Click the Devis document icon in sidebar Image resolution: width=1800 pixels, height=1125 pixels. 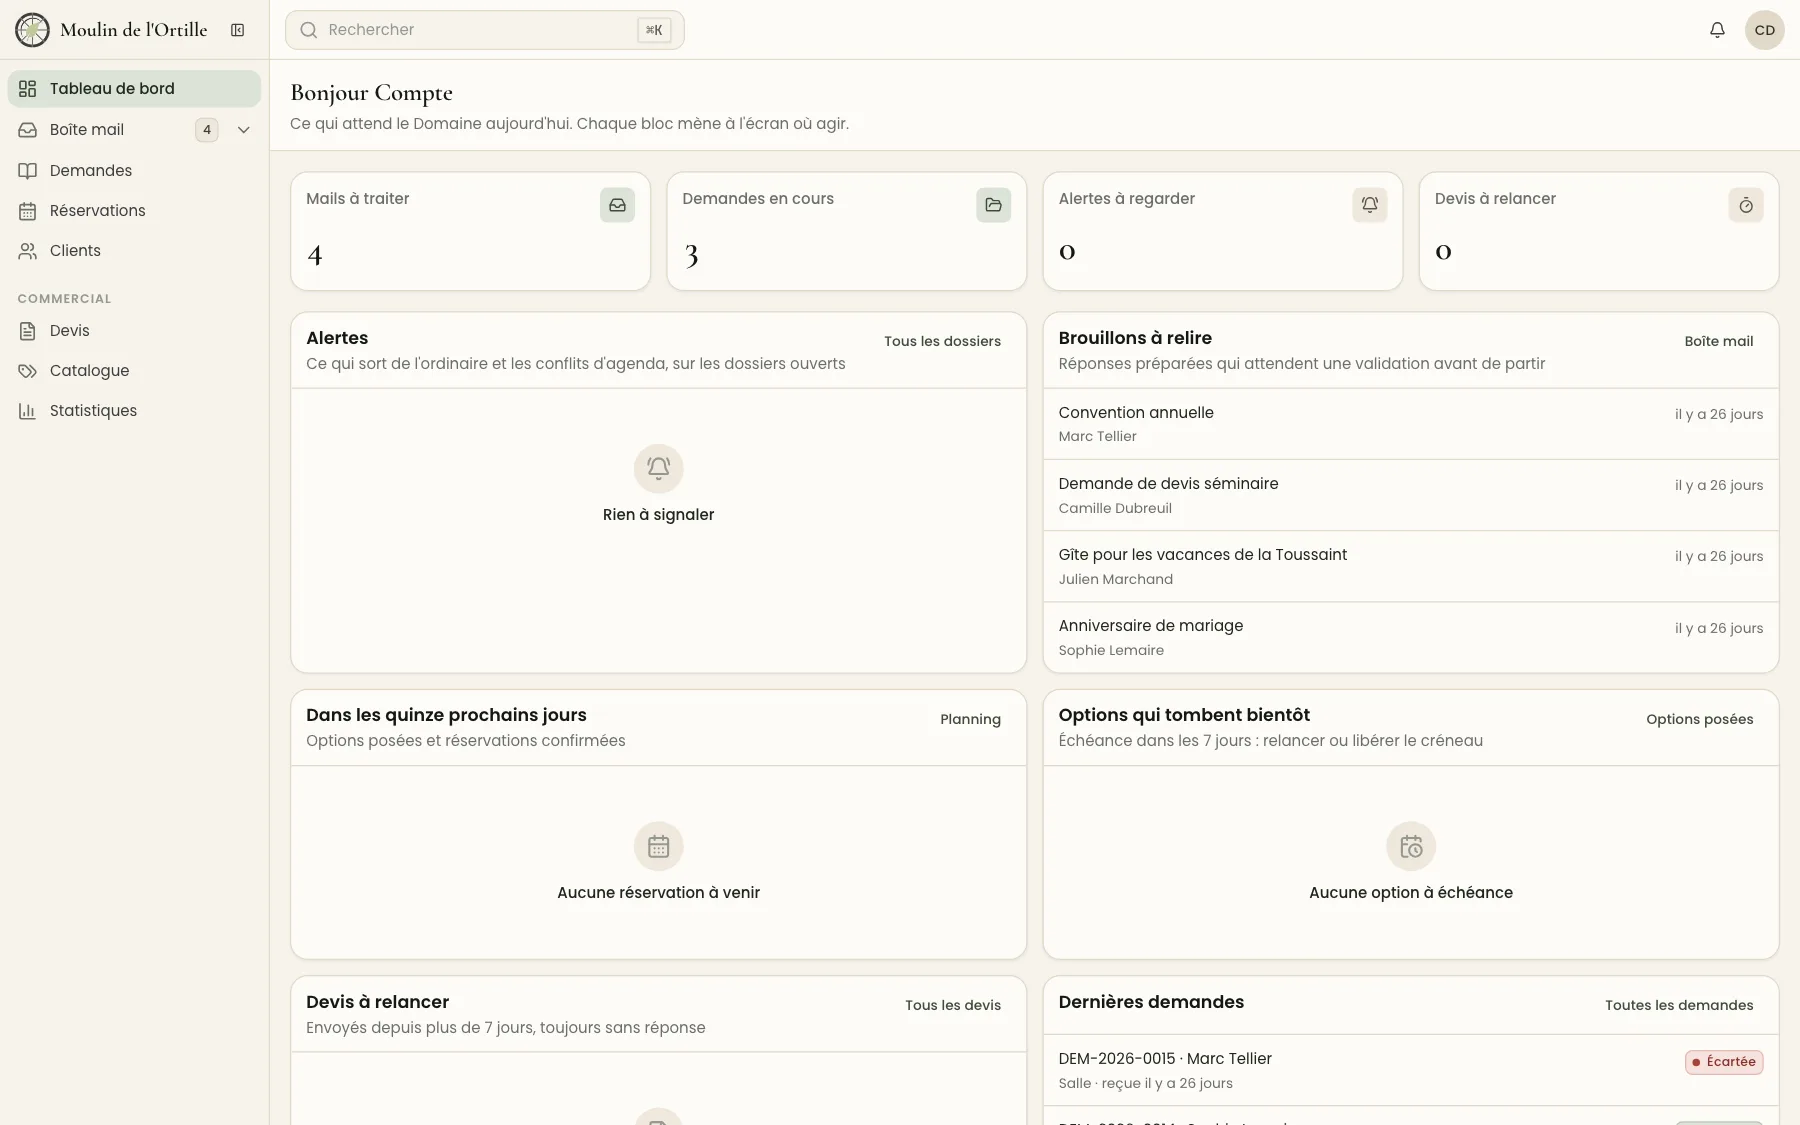coord(28,331)
